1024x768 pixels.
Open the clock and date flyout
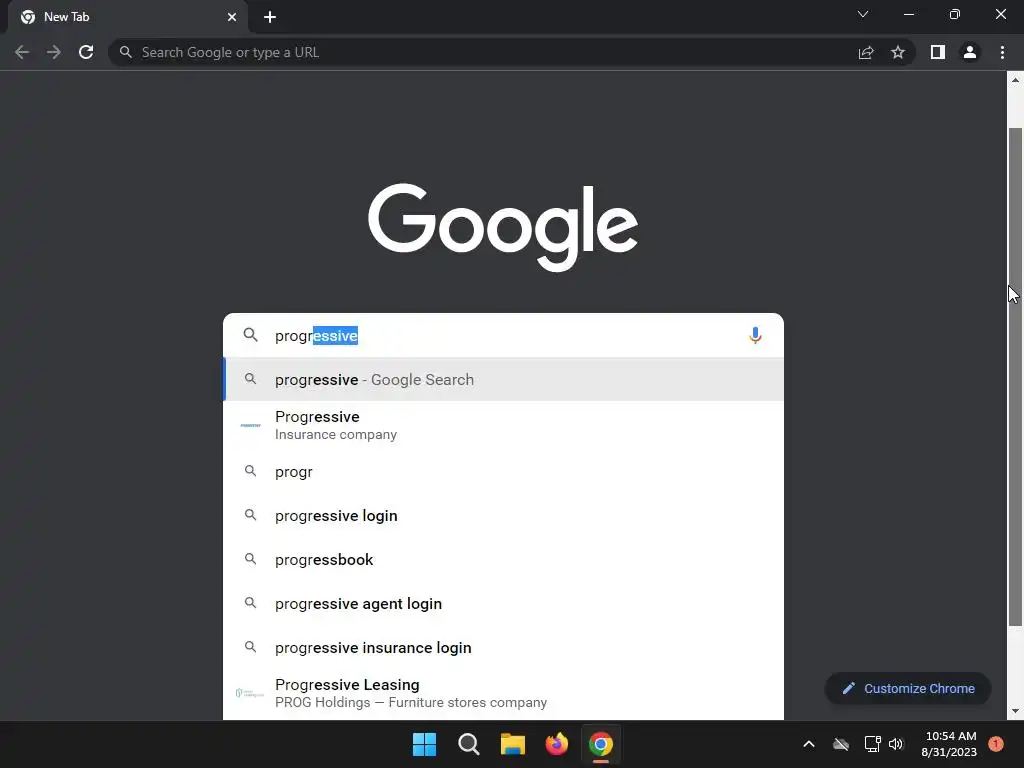click(x=949, y=744)
